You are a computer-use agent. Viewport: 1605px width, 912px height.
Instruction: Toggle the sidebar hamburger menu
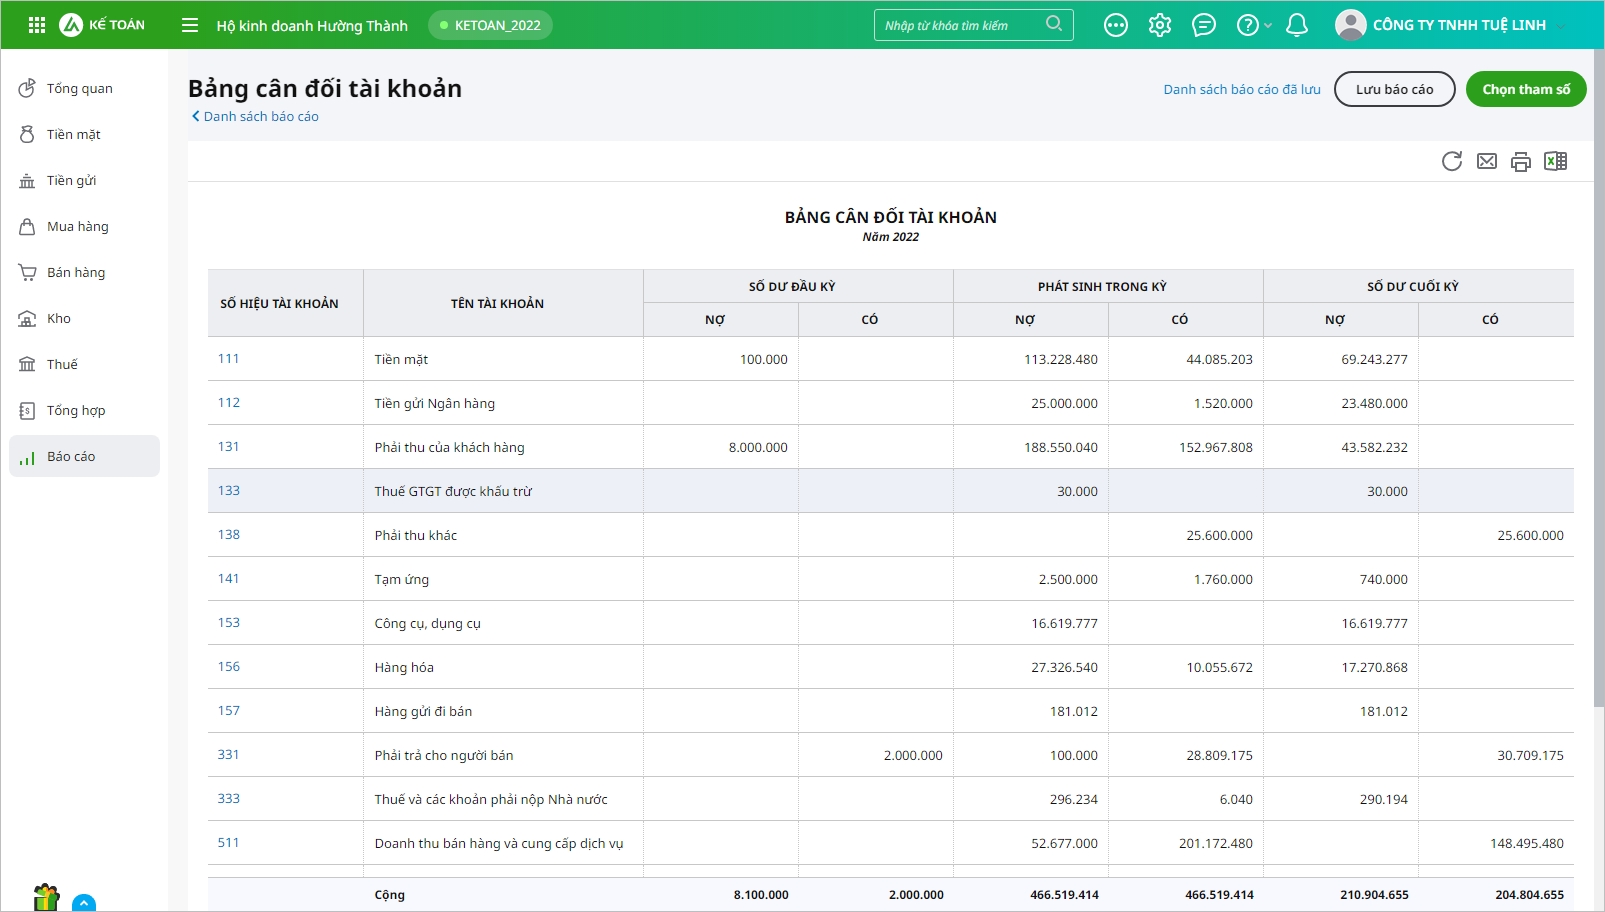click(190, 25)
